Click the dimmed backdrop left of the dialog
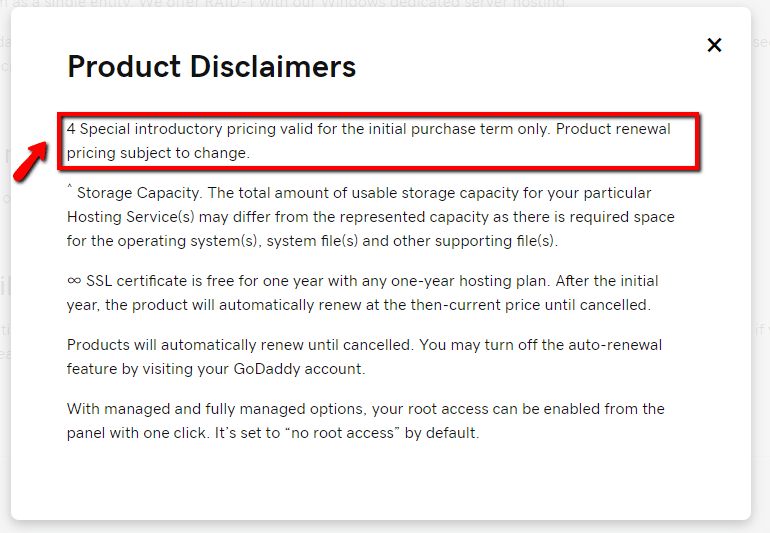The height and width of the screenshot is (533, 770). tap(5, 300)
